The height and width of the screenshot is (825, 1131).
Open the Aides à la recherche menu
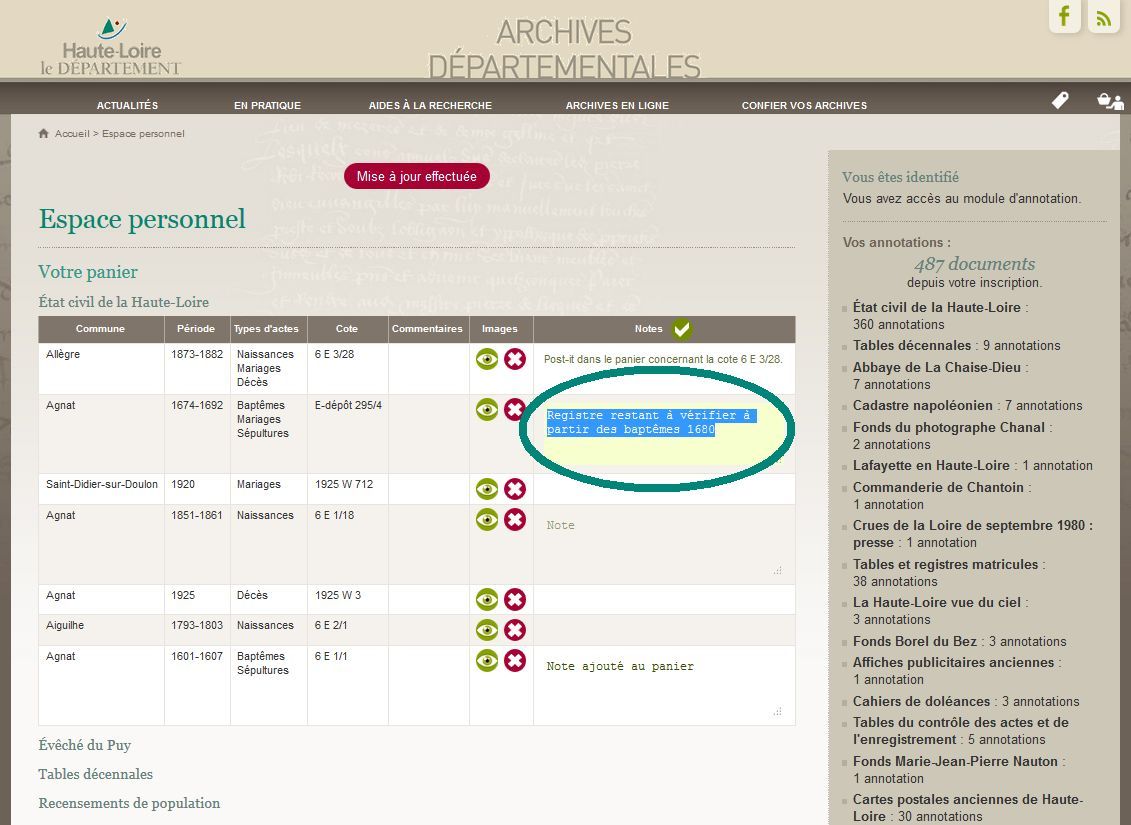point(430,105)
